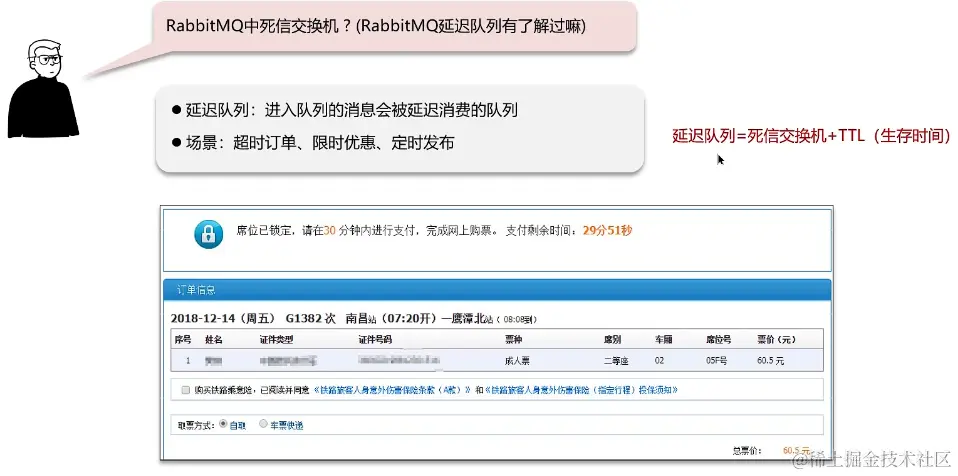Click the 席别 column header
Screen dimensions: 958x476
pyautogui.click(x=612, y=339)
